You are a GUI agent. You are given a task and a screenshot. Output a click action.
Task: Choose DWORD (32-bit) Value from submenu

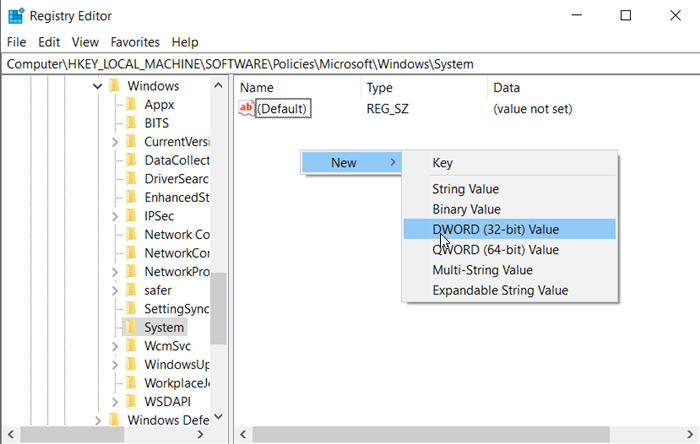pyautogui.click(x=495, y=230)
